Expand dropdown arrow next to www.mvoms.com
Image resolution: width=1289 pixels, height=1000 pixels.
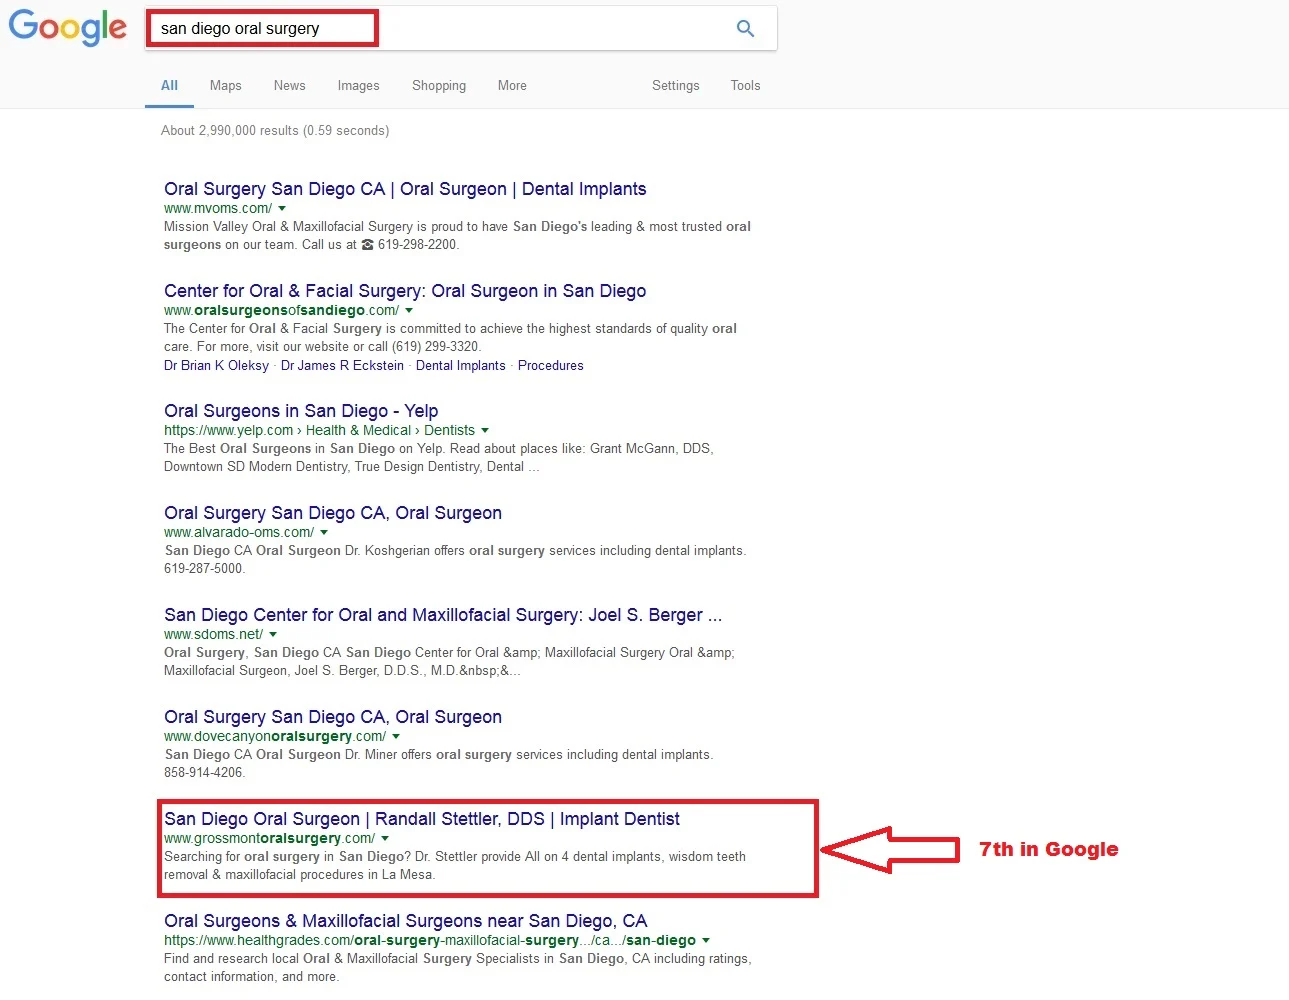(x=282, y=209)
